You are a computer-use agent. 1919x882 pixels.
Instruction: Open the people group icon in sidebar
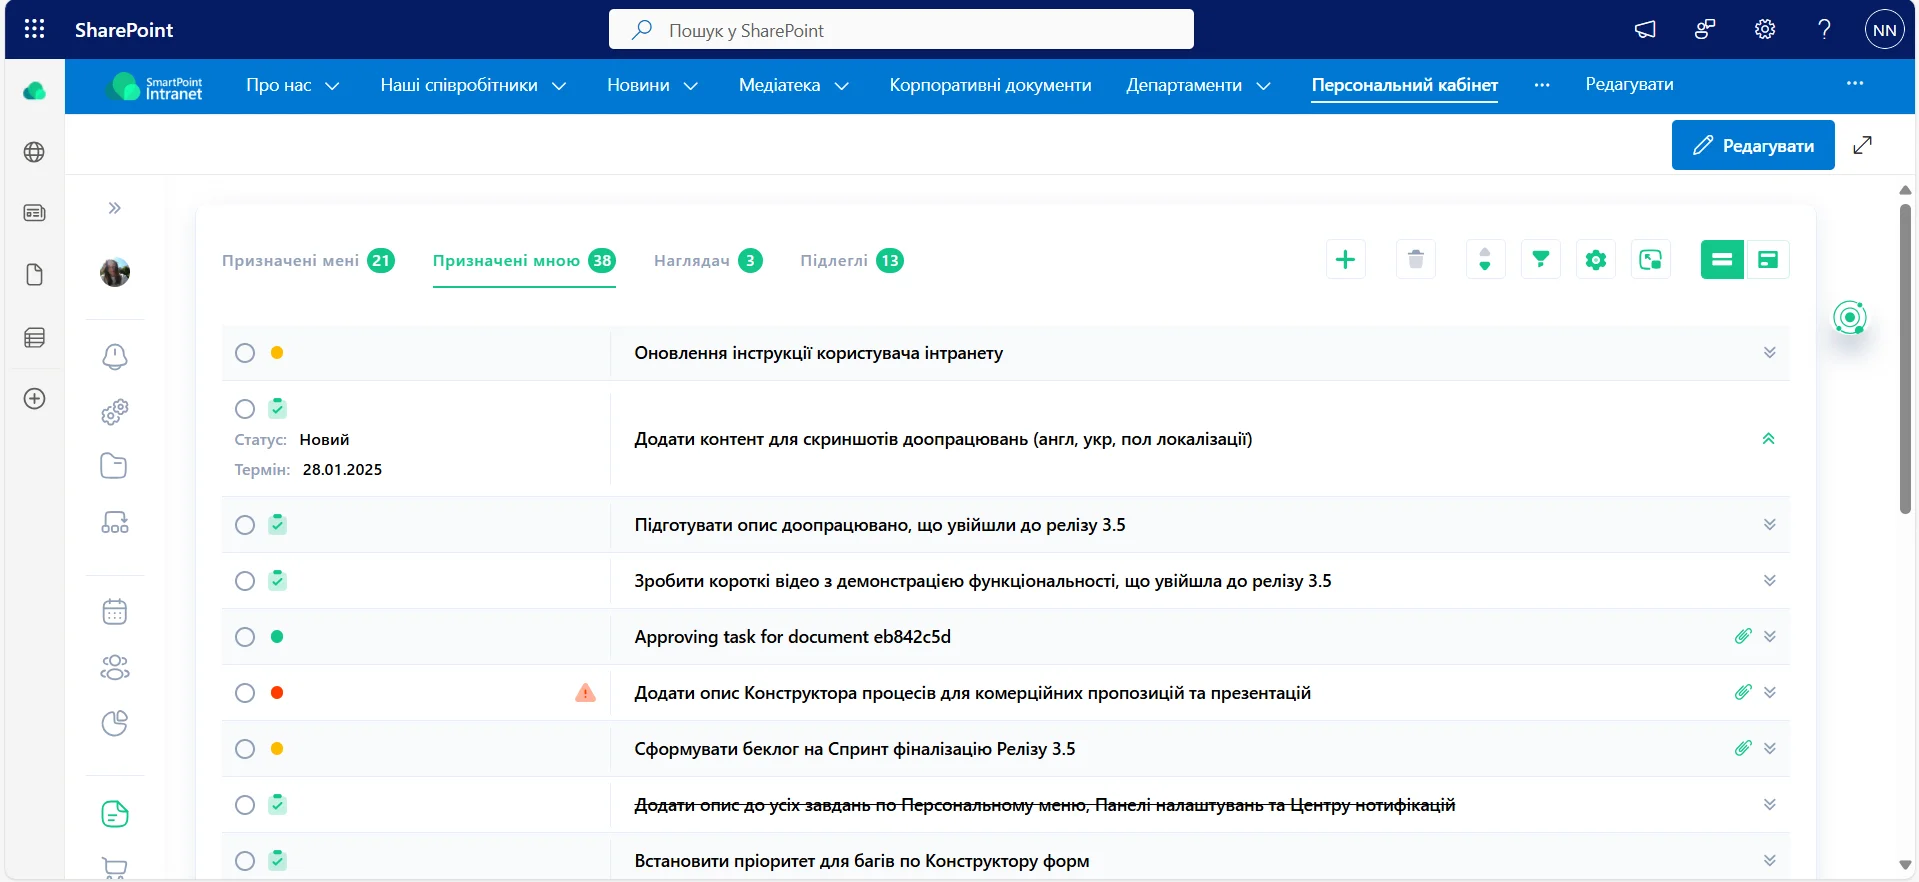pyautogui.click(x=115, y=667)
